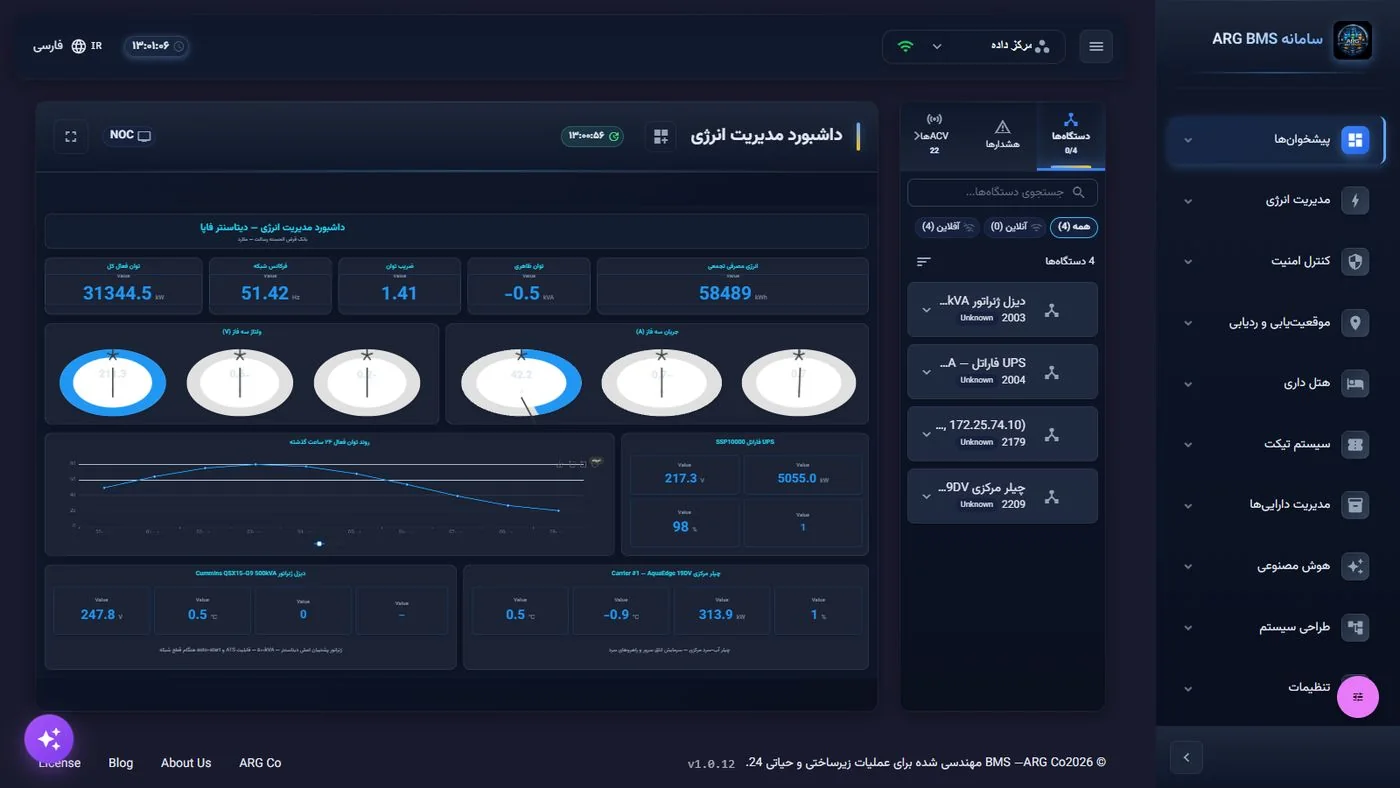1400x788 pixels.
Task: Click the lightning icon for مدیریت انرژی
Action: click(1355, 200)
